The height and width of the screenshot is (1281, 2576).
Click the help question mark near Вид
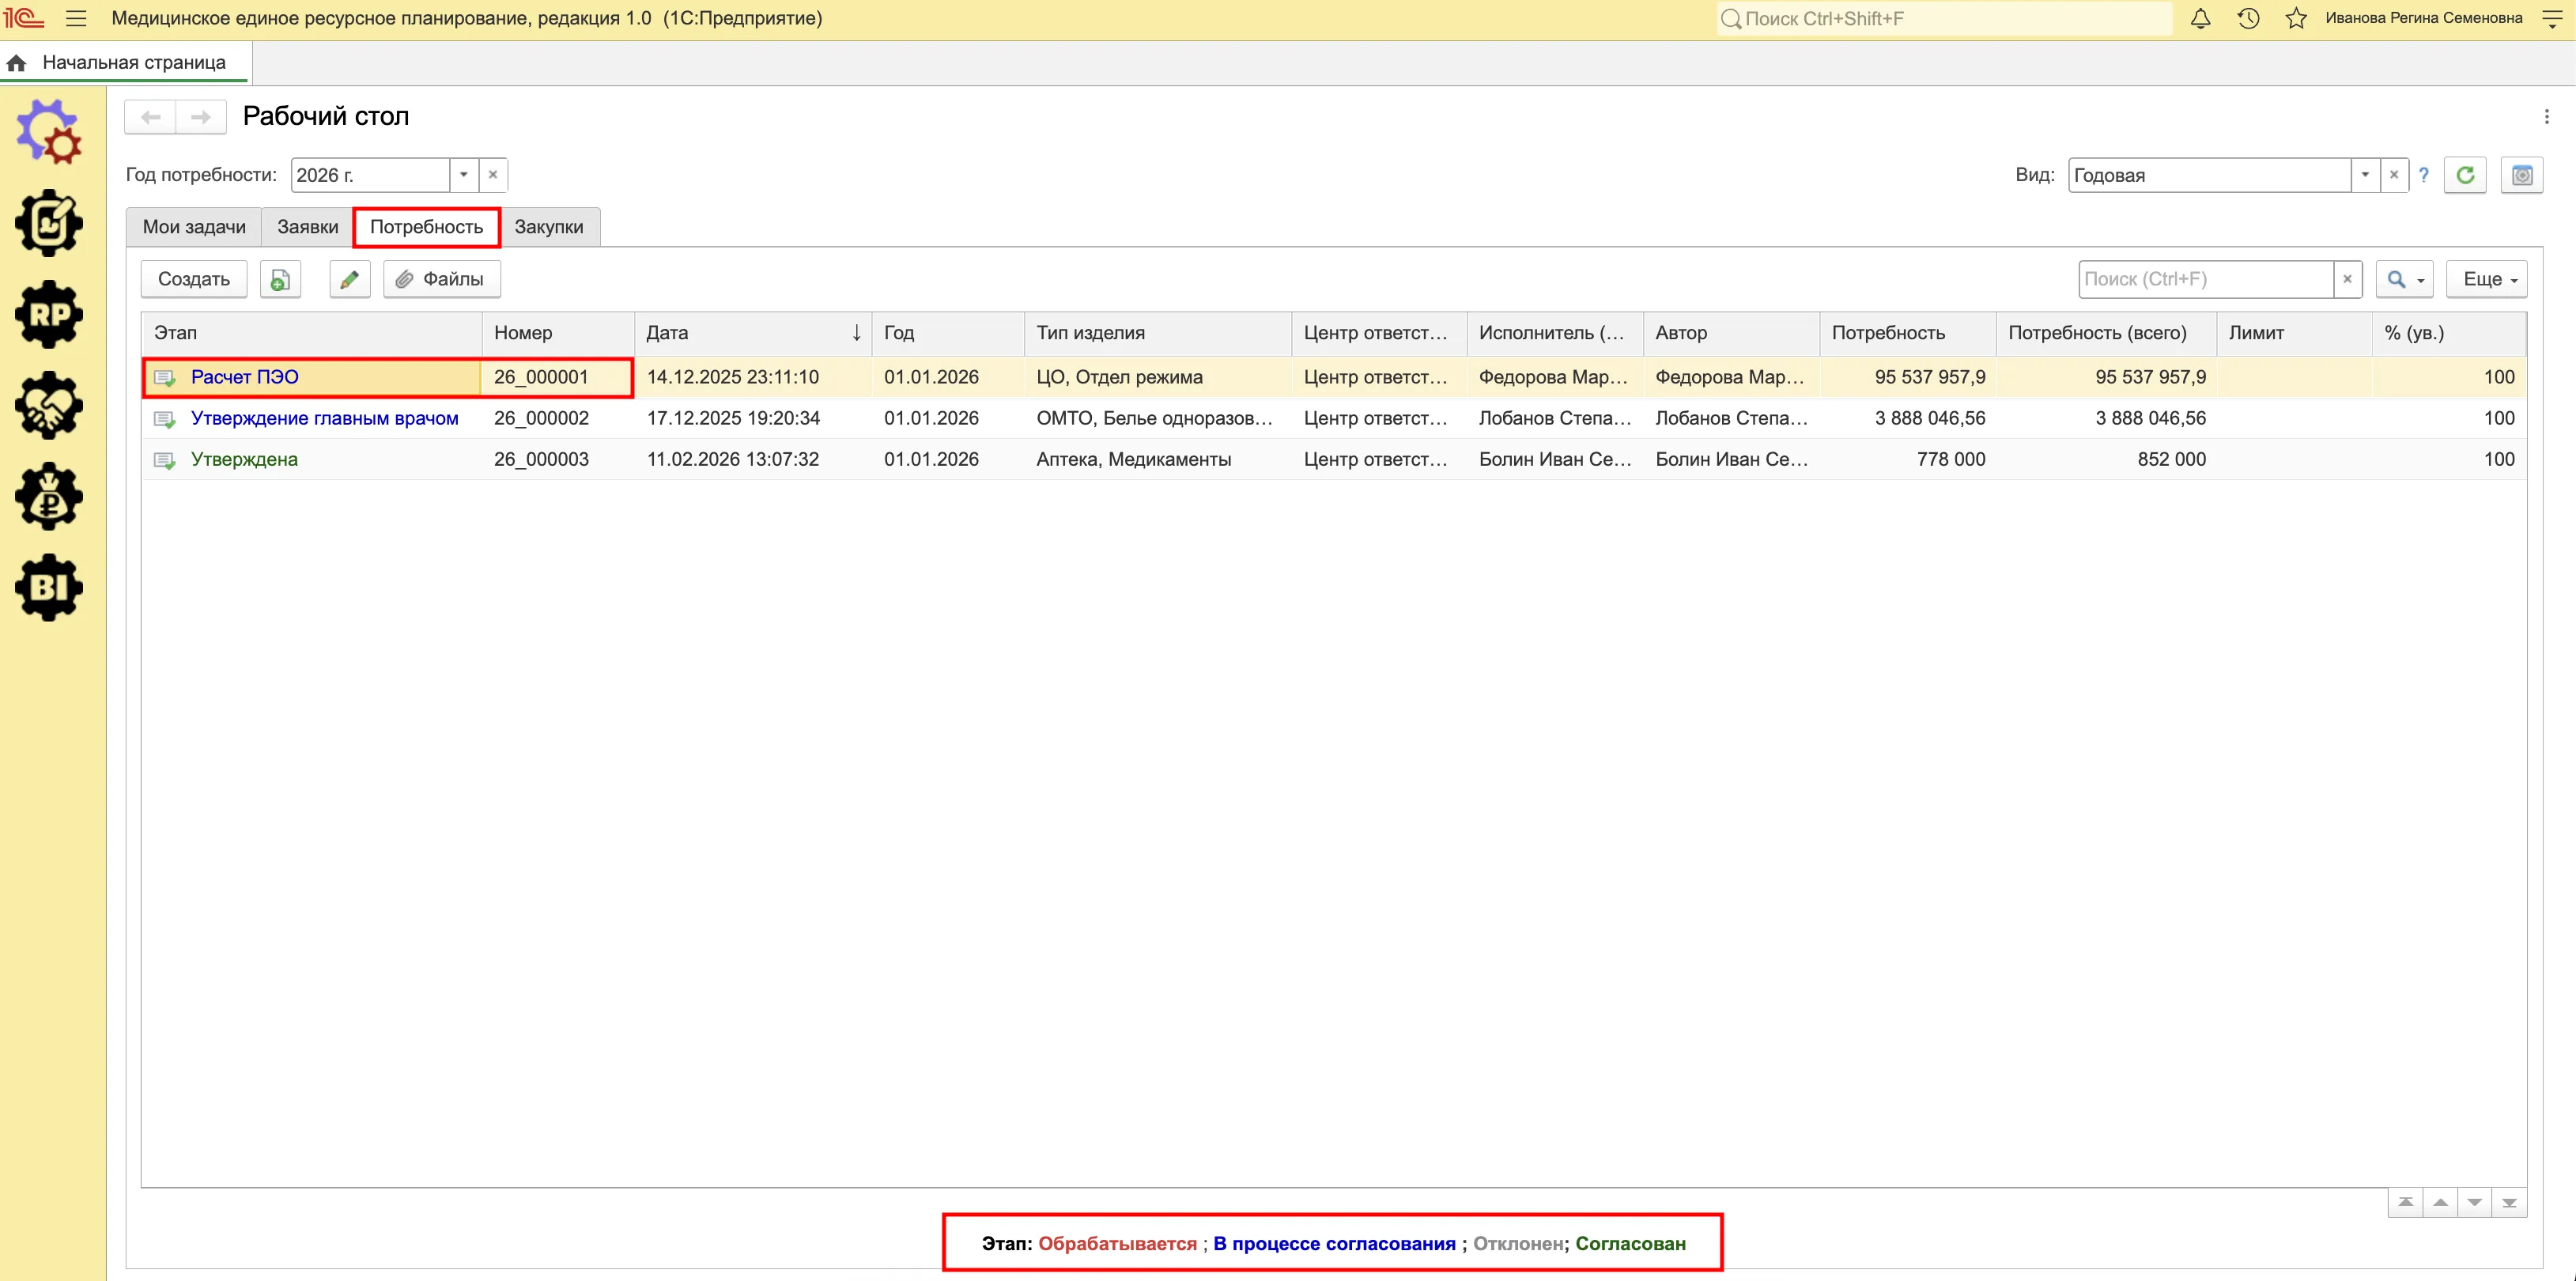pyautogui.click(x=2423, y=175)
